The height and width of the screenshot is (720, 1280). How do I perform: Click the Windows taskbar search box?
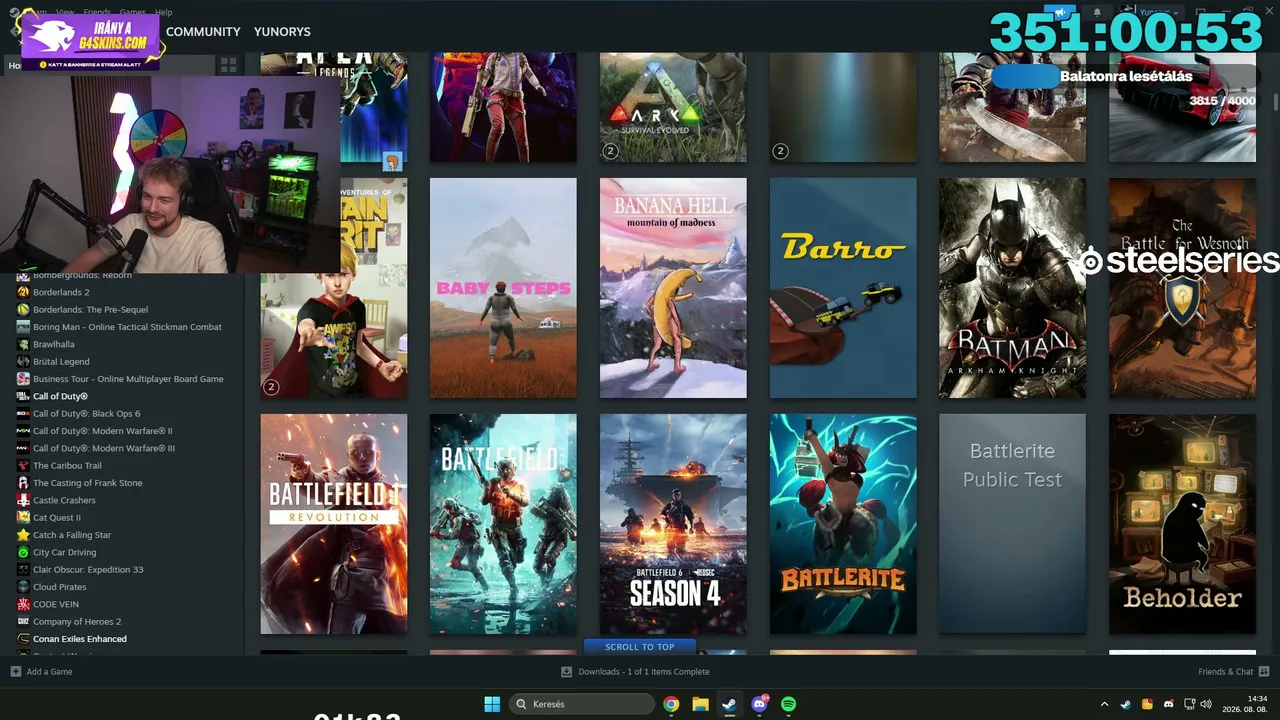click(x=582, y=704)
